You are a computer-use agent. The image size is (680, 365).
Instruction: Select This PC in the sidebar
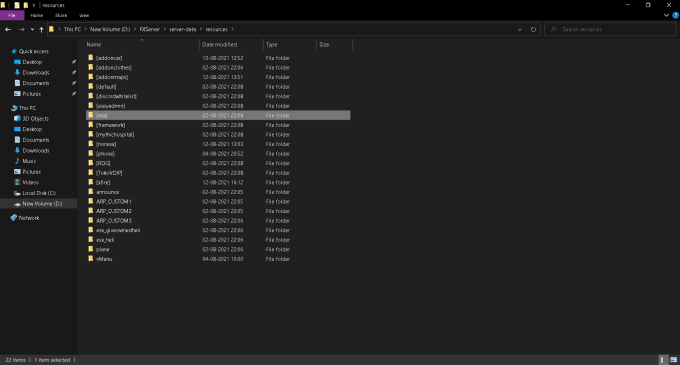(27, 108)
